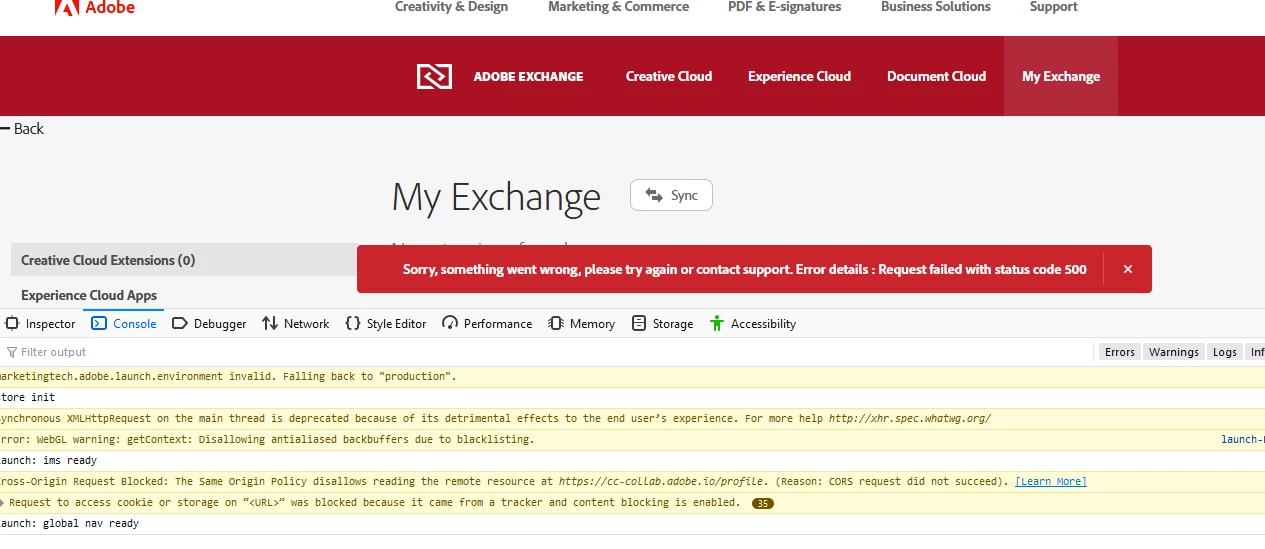Image resolution: width=1265 pixels, height=549 pixels.
Task: Toggle the Warnings console filter
Action: [x=1173, y=352]
